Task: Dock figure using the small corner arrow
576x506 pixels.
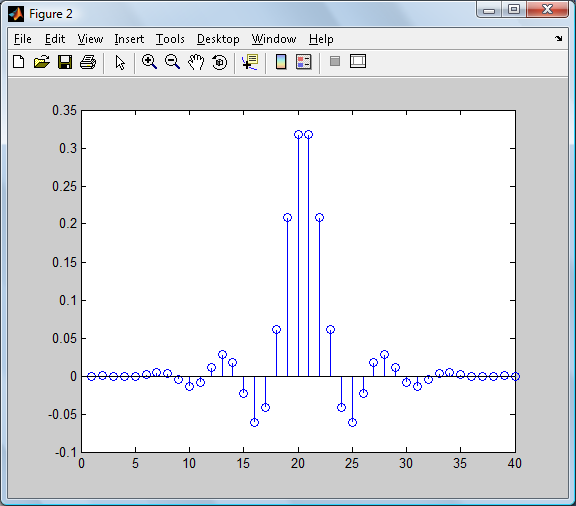Action: coord(559,38)
